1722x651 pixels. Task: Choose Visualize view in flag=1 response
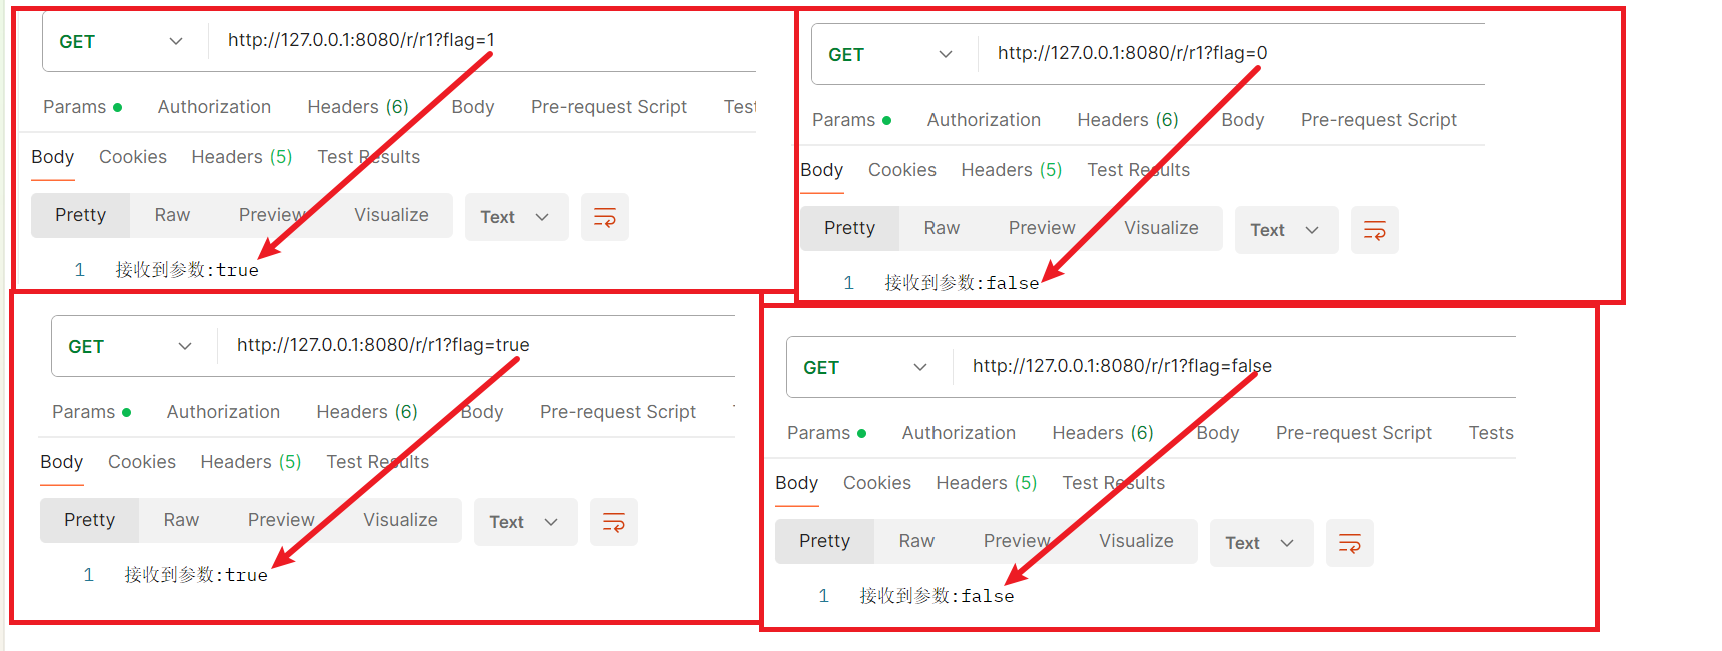pyautogui.click(x=391, y=215)
